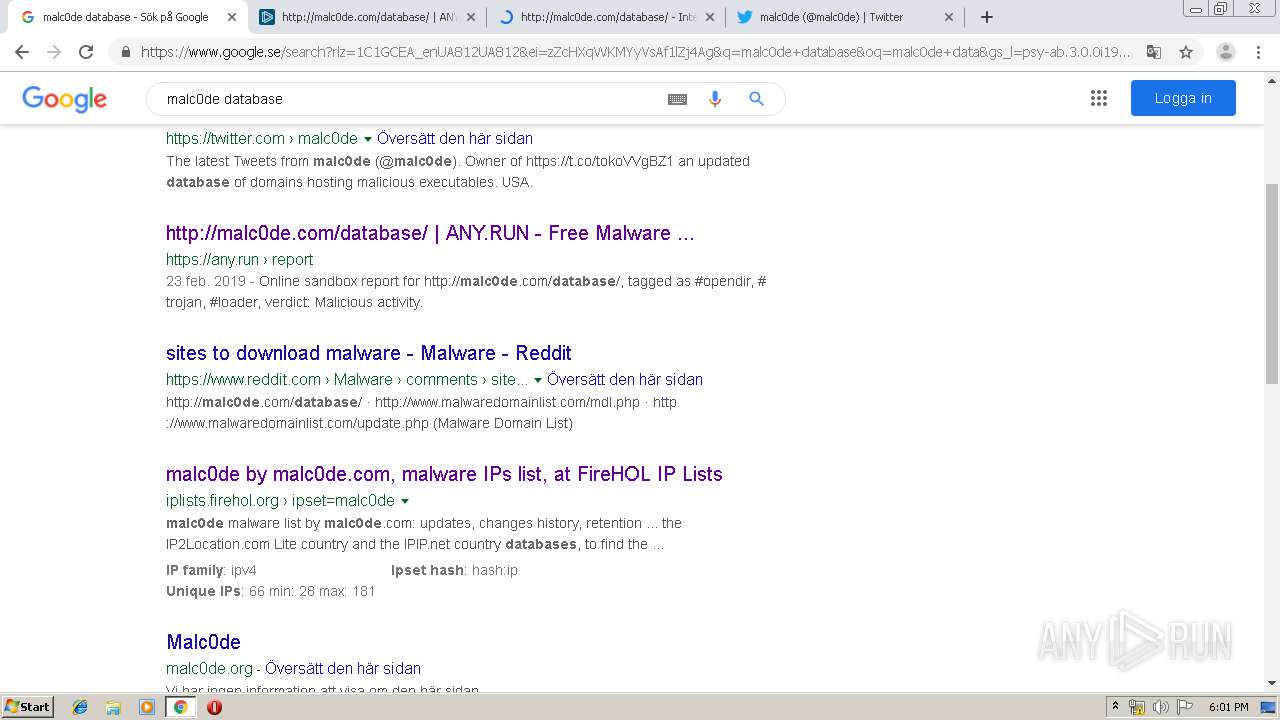1280x720 pixels.
Task: Expand the reddit.com result dropdown arrow
Action: tap(538, 380)
